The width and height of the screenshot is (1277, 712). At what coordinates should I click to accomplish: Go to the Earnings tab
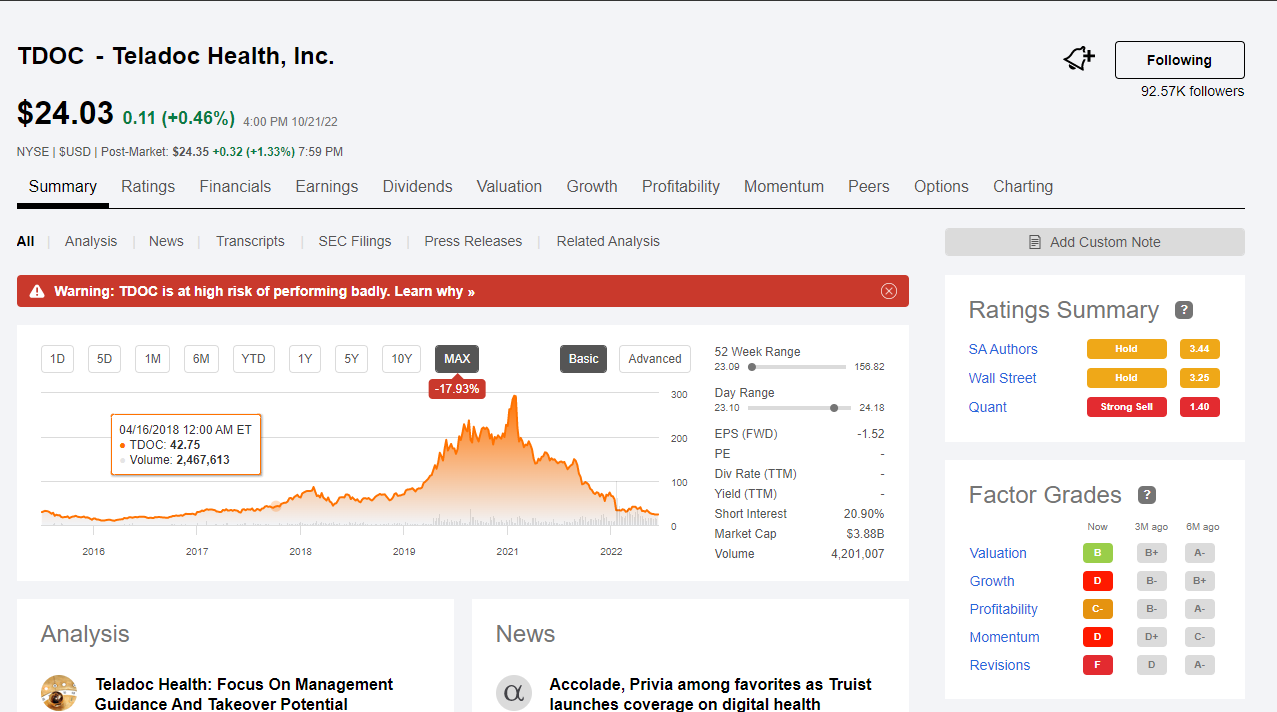[327, 186]
